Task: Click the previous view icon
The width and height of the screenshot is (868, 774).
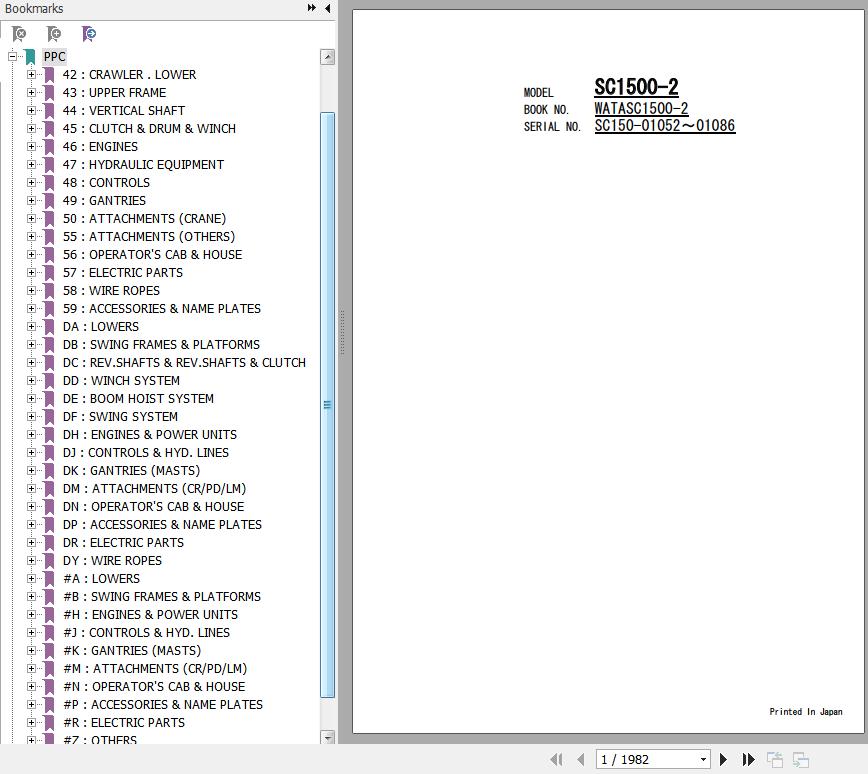Action: click(x=774, y=760)
